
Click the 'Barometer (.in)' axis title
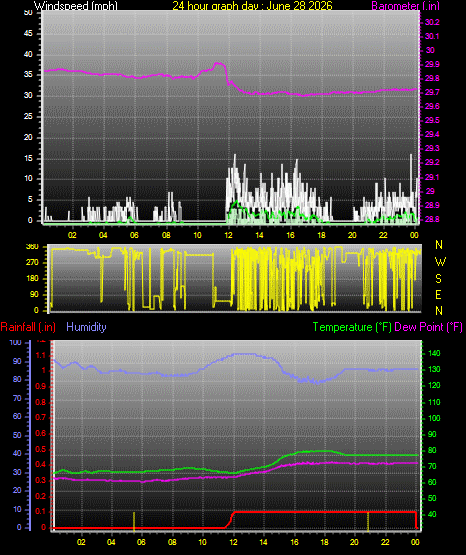click(405, 6)
